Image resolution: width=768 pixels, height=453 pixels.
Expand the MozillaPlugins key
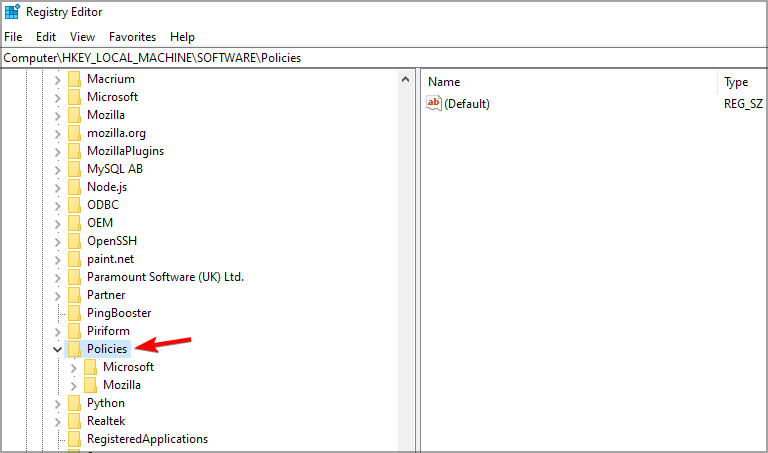click(x=57, y=151)
